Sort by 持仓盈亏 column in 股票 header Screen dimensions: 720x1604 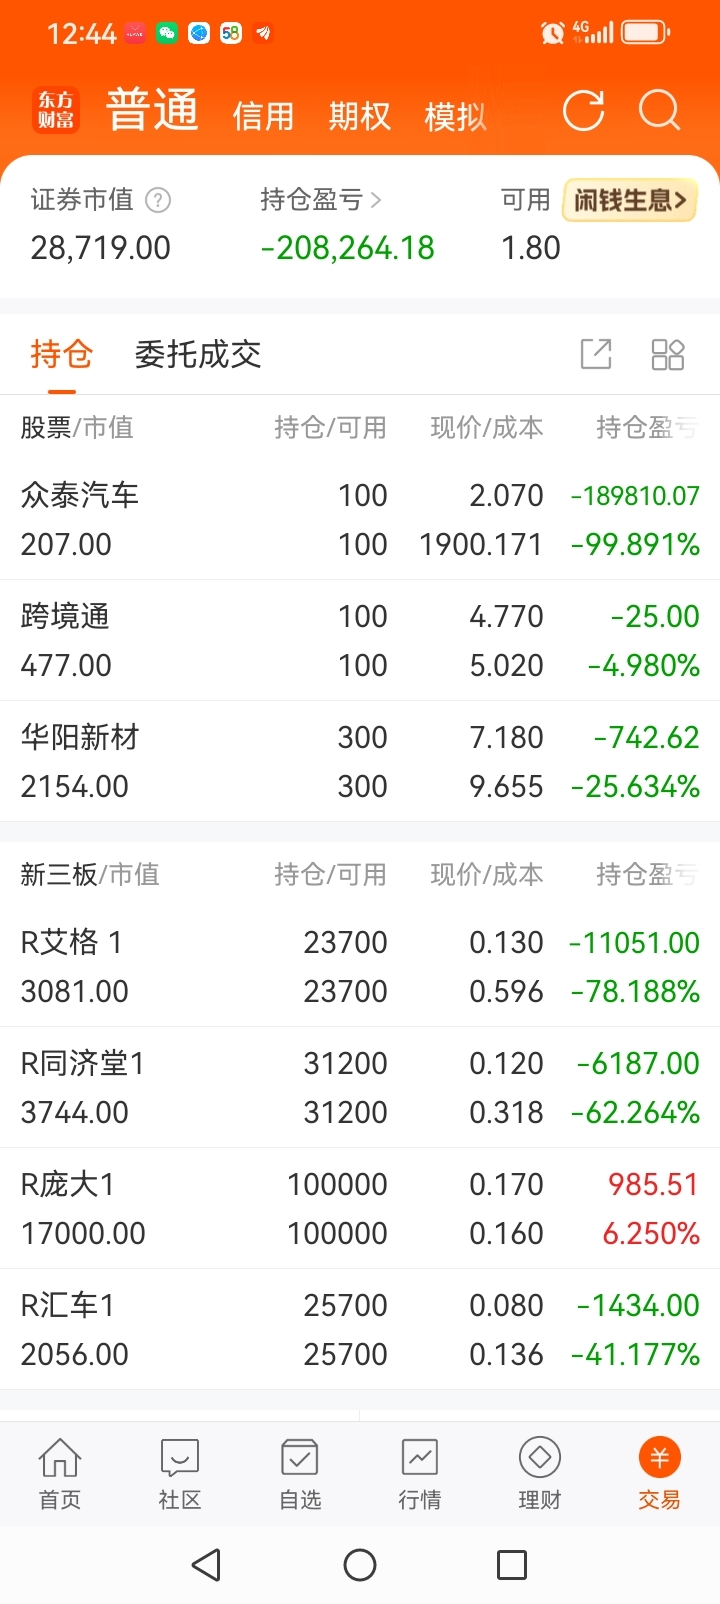647,428
